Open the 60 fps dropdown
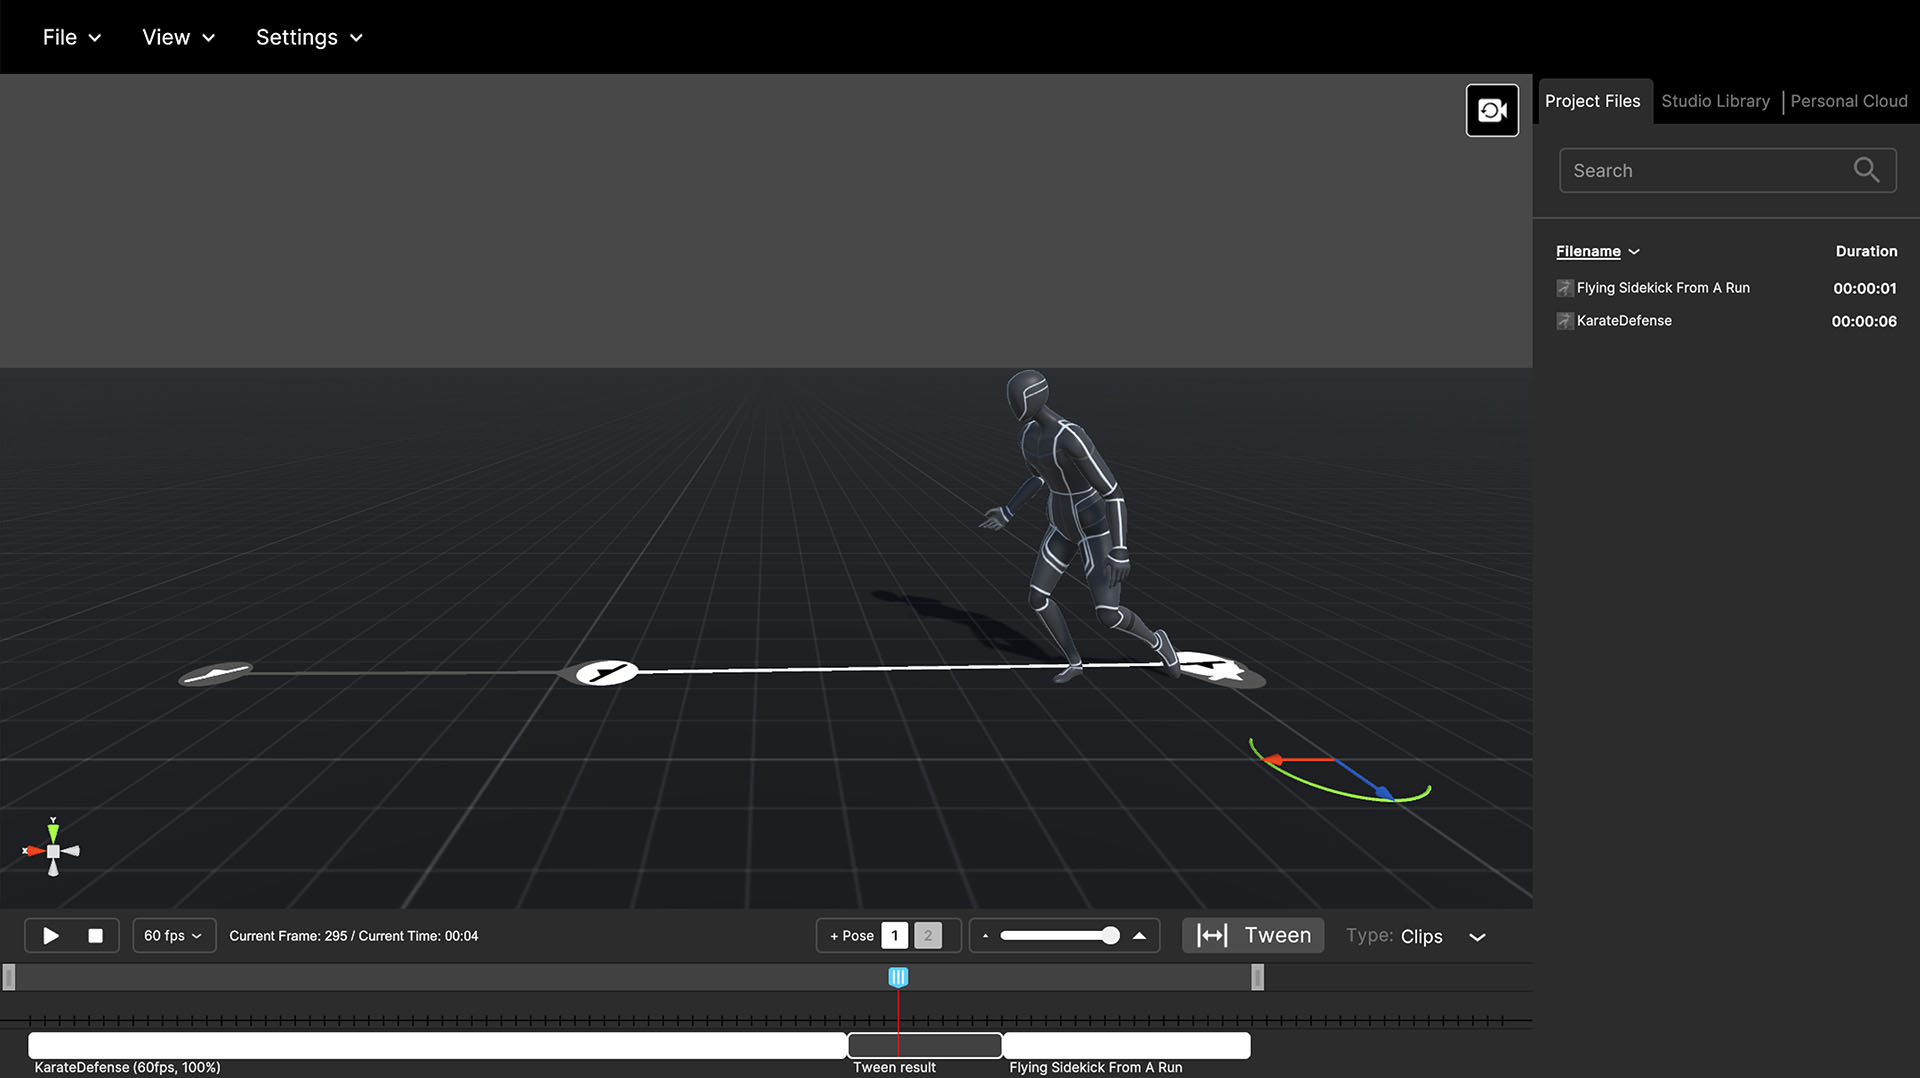Screen dimensions: 1920x1078 173,936
